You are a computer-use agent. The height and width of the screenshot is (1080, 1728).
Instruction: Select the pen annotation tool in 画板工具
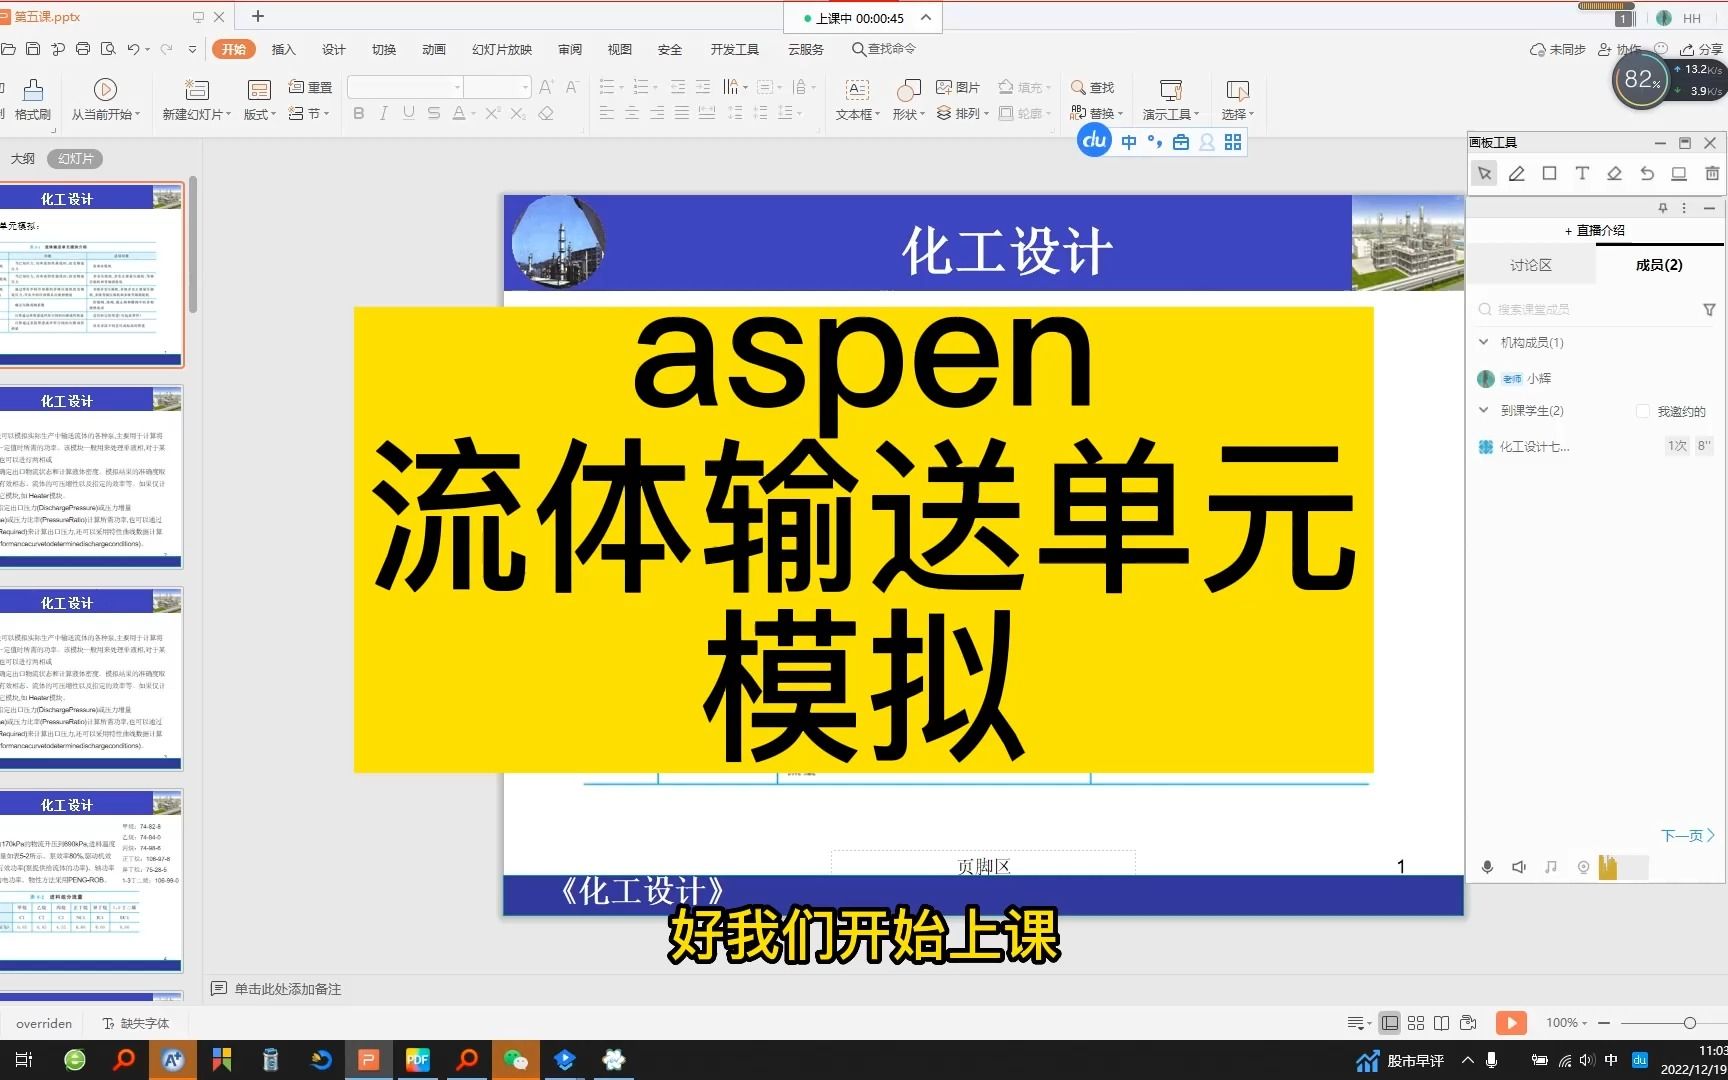click(1516, 173)
